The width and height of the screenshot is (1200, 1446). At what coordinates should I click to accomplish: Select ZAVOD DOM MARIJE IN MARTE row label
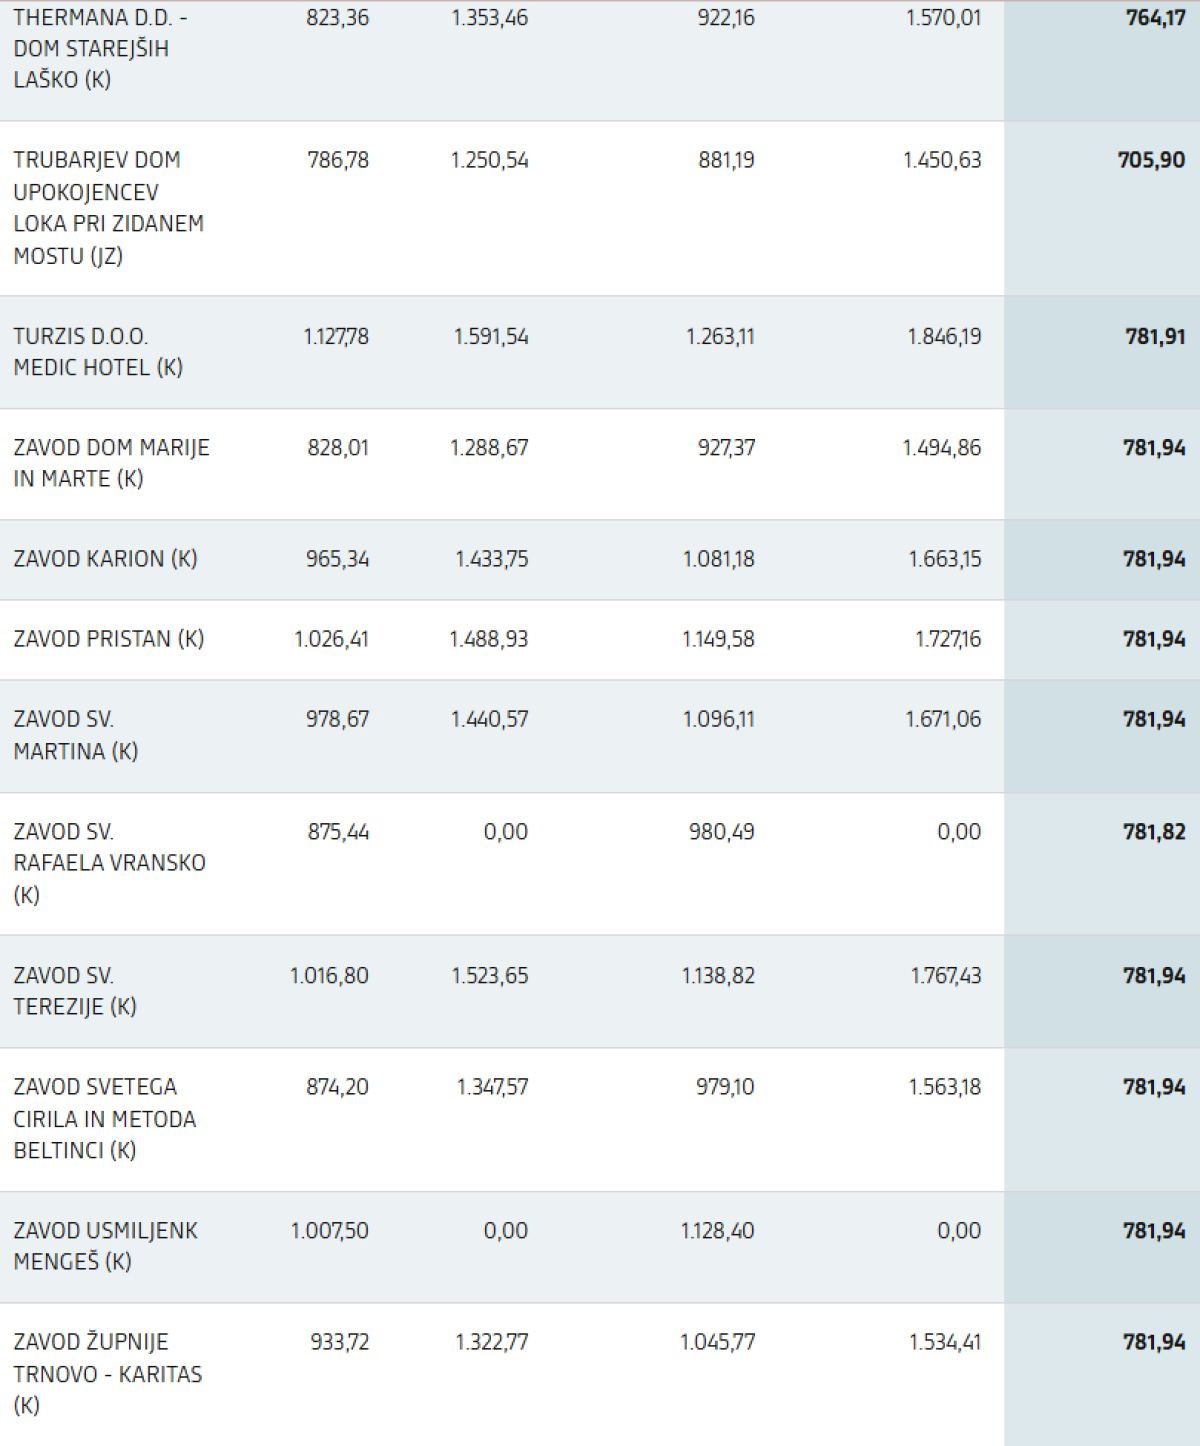(111, 462)
